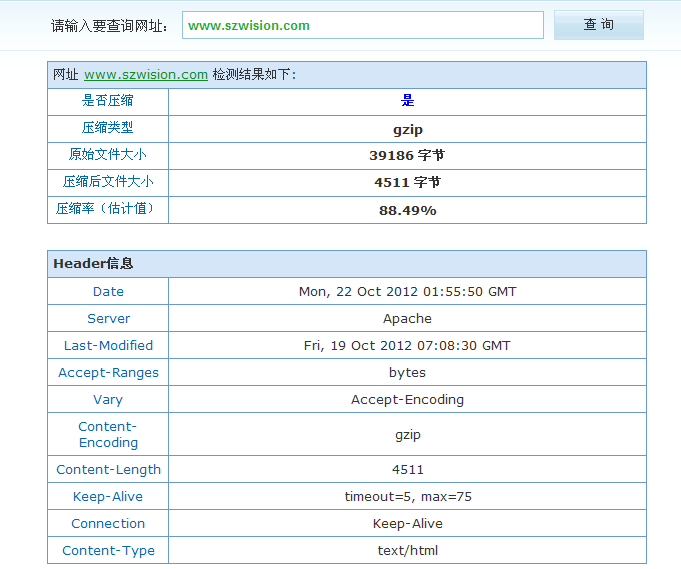
Task: Select the Vary header label
Action: (108, 400)
